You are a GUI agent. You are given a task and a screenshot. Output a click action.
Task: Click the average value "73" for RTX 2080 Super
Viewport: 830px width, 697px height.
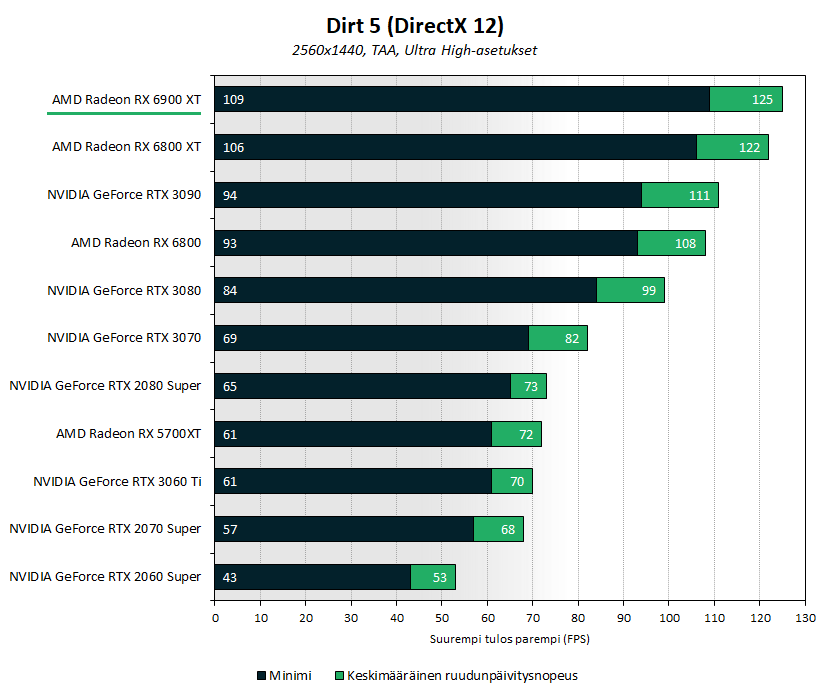531,386
